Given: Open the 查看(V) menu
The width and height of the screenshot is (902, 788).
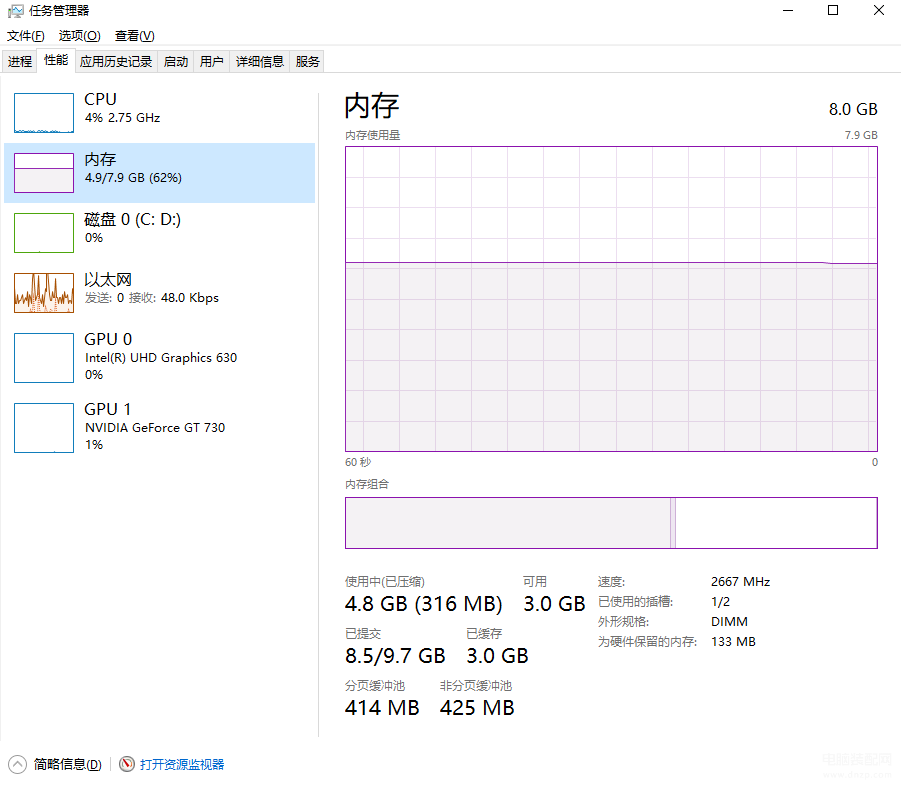Looking at the screenshot, I should point(134,36).
